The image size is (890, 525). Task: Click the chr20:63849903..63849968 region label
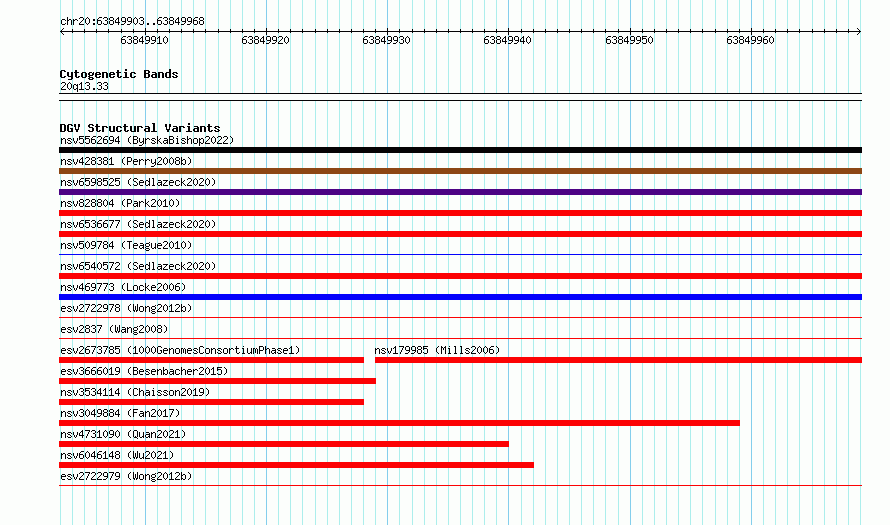[132, 21]
